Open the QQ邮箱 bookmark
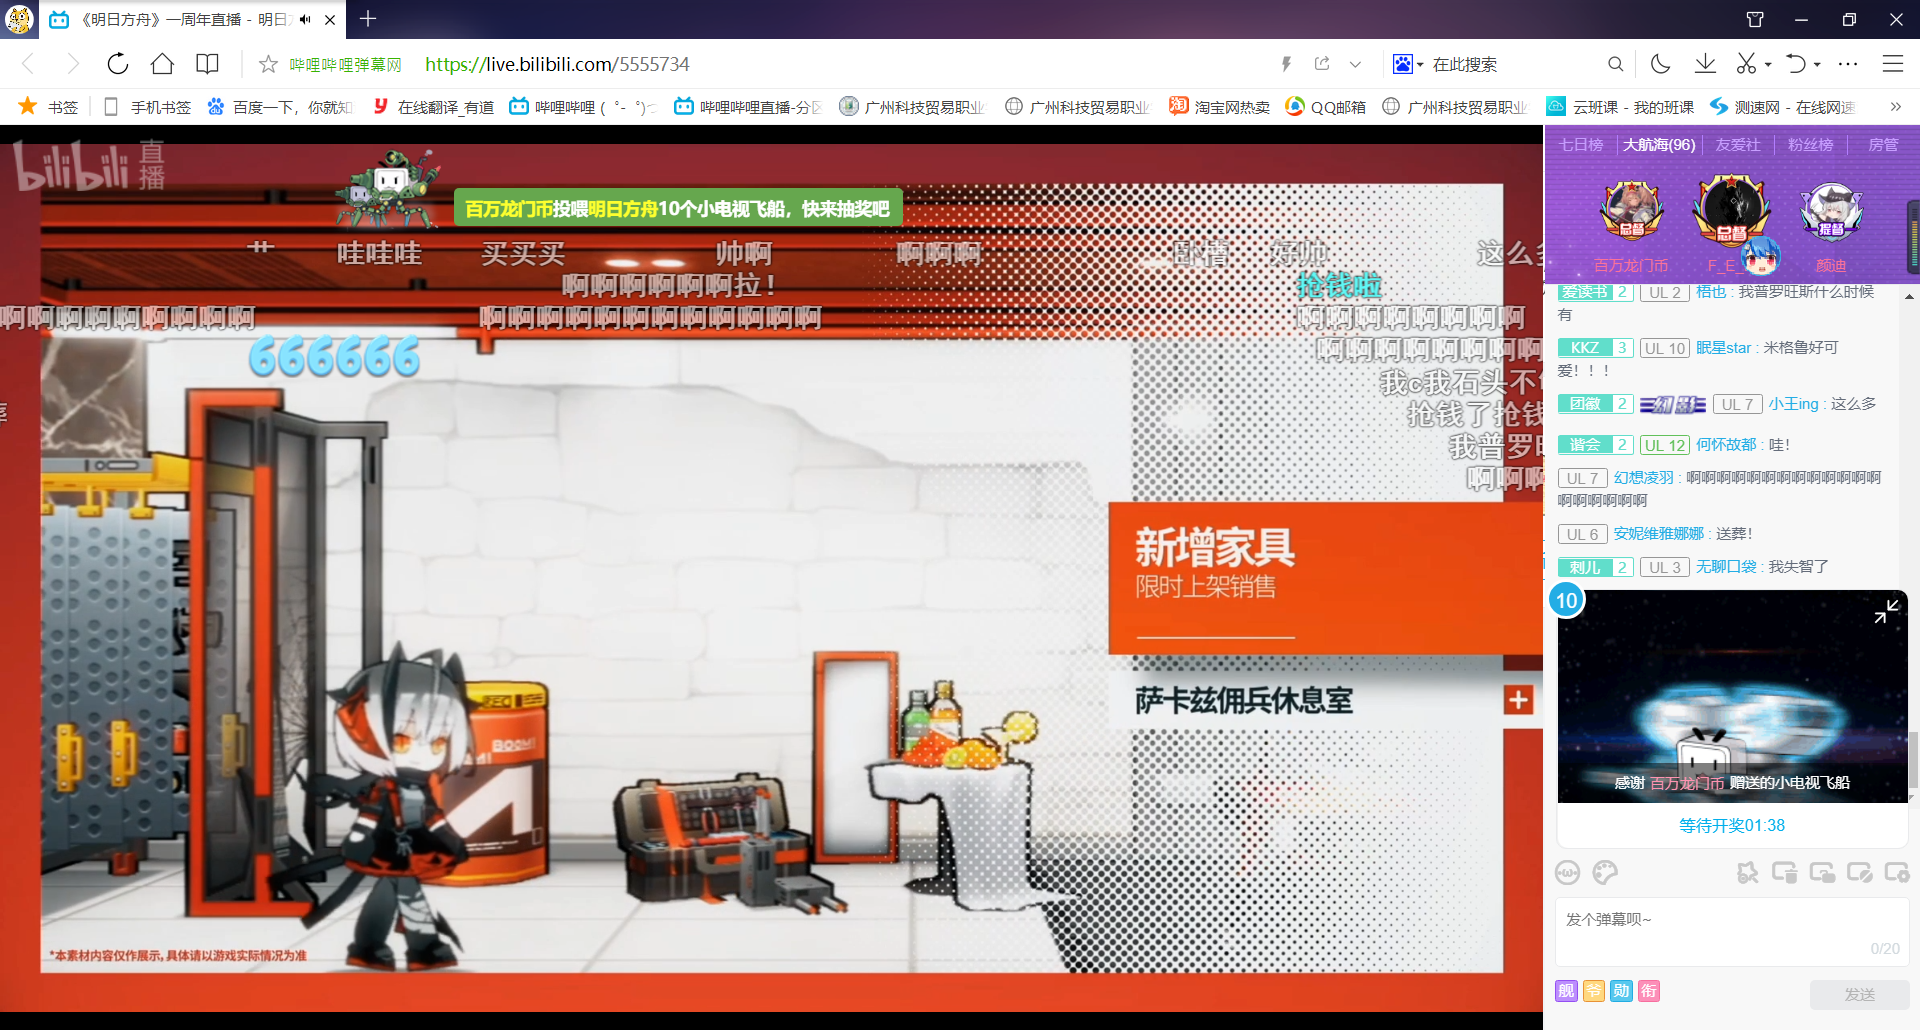 tap(1325, 106)
